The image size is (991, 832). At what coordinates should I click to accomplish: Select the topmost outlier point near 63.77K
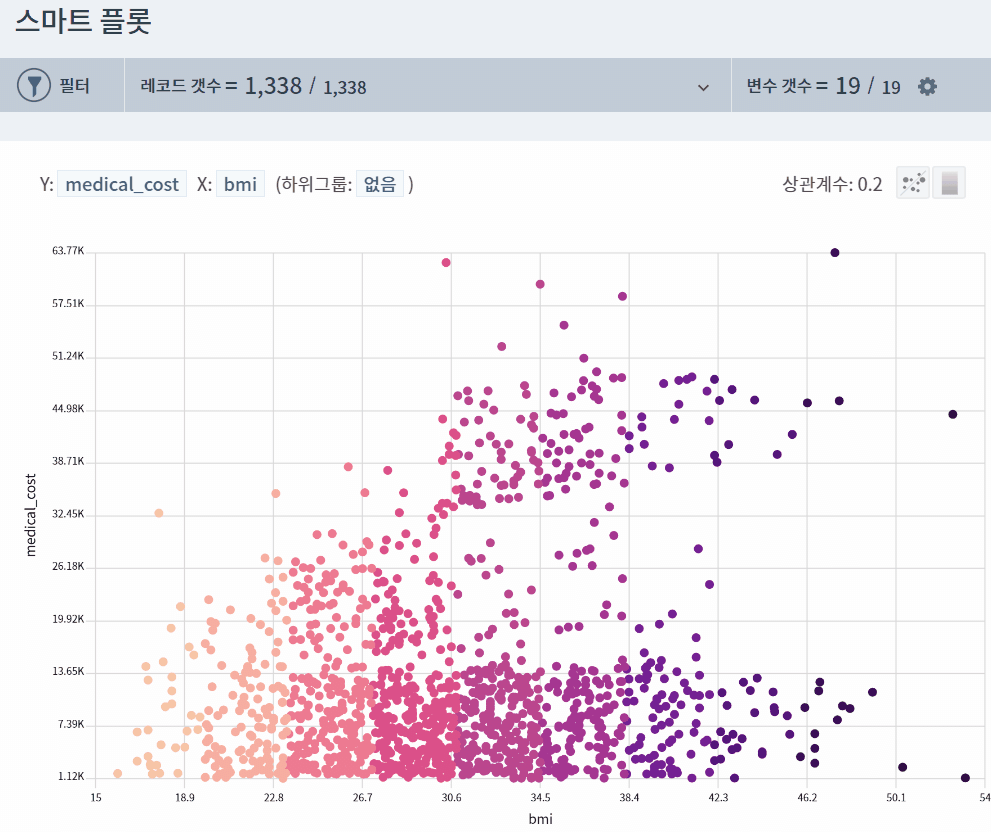[834, 253]
